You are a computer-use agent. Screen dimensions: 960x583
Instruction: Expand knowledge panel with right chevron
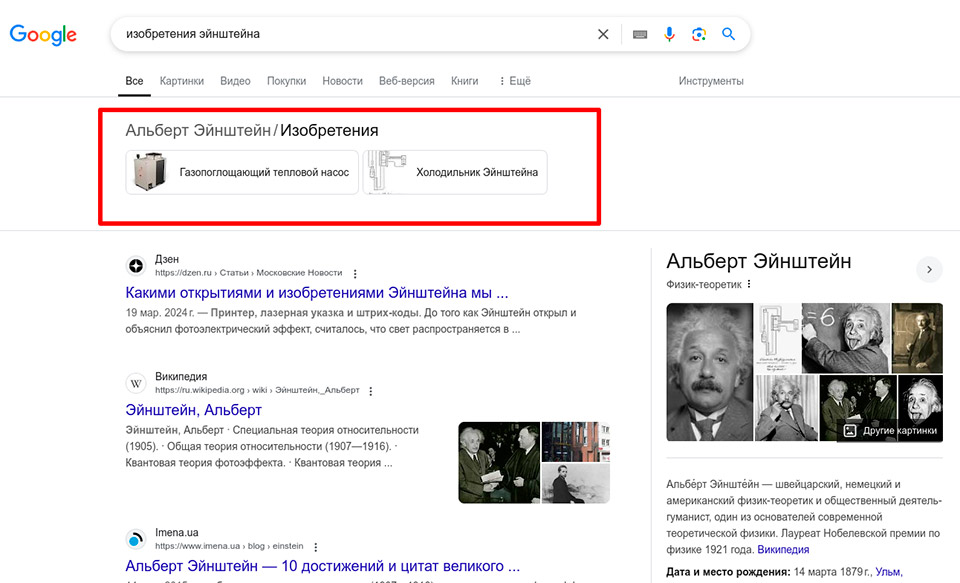pos(929,269)
